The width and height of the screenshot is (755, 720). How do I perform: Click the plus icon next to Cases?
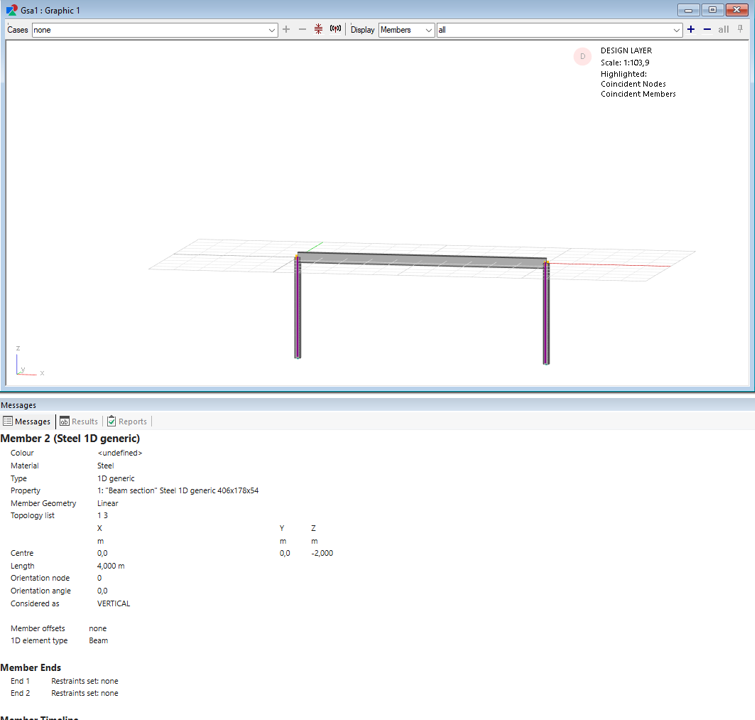(x=287, y=30)
